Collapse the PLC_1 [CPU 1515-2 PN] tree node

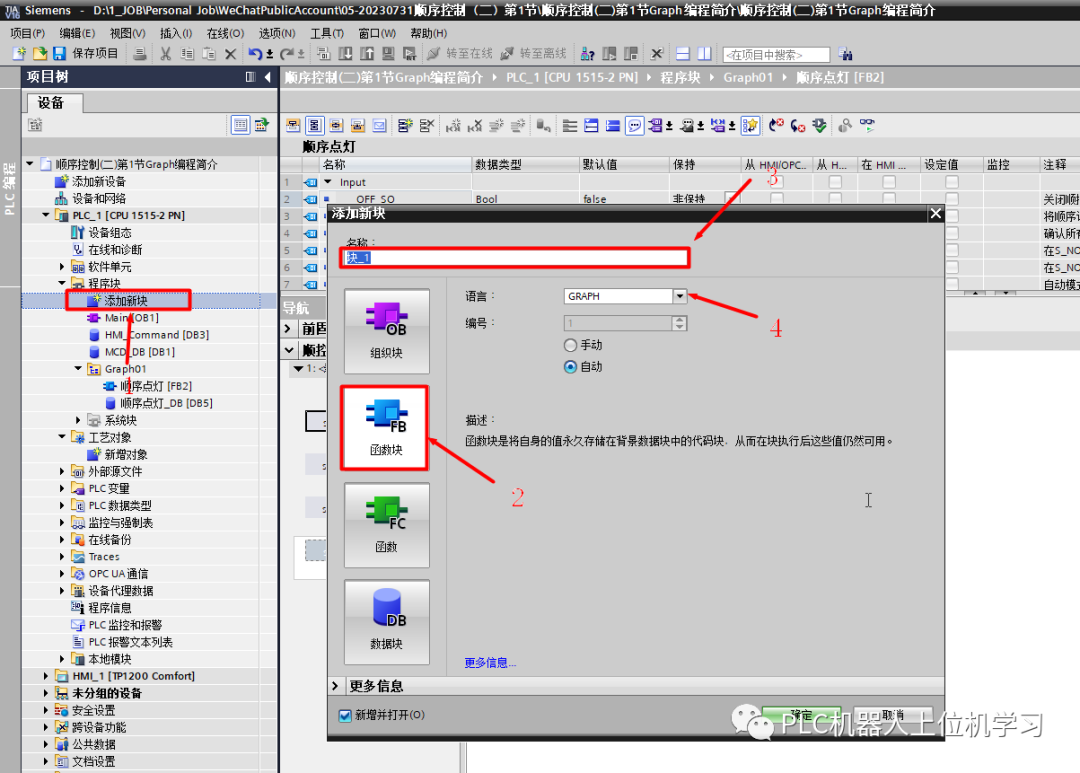tap(46, 215)
